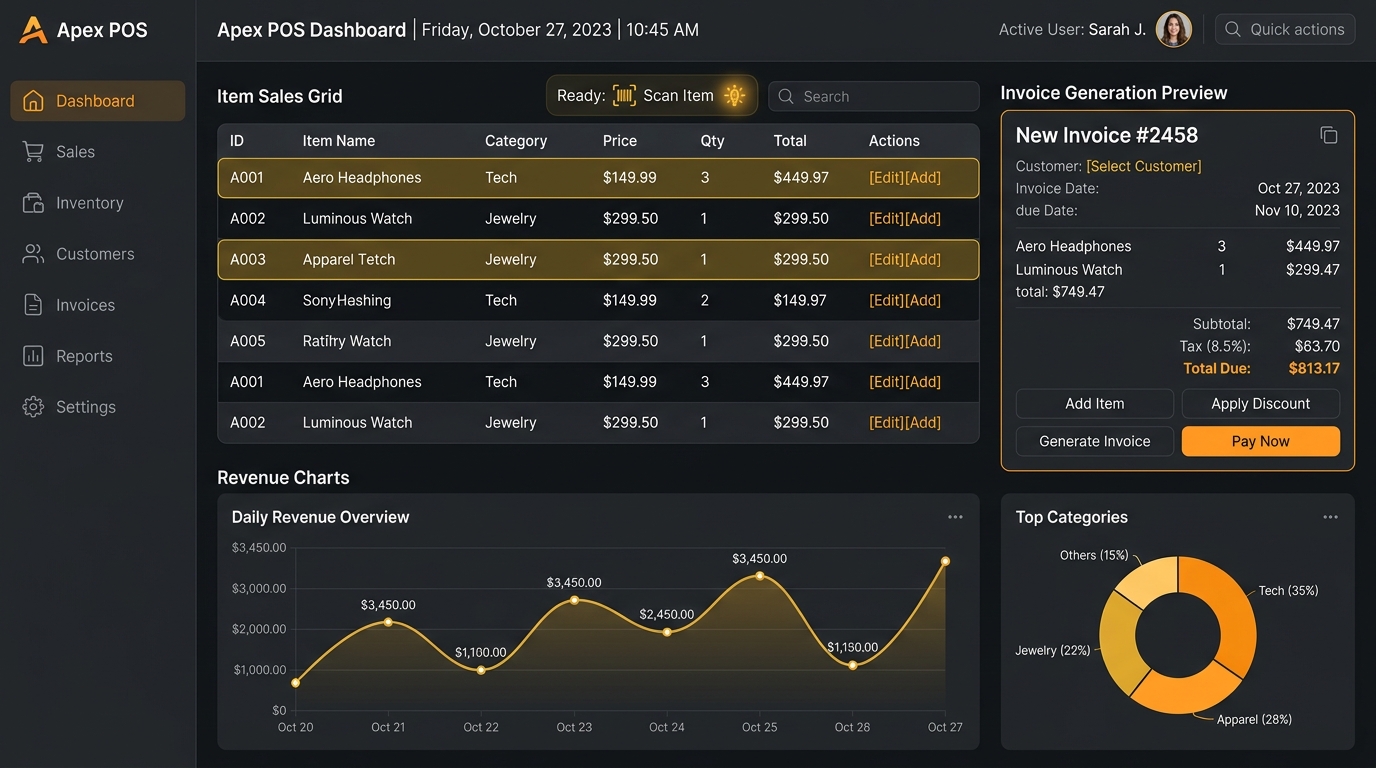Click the Oct 22 $1,100.00 data point

click(481, 670)
